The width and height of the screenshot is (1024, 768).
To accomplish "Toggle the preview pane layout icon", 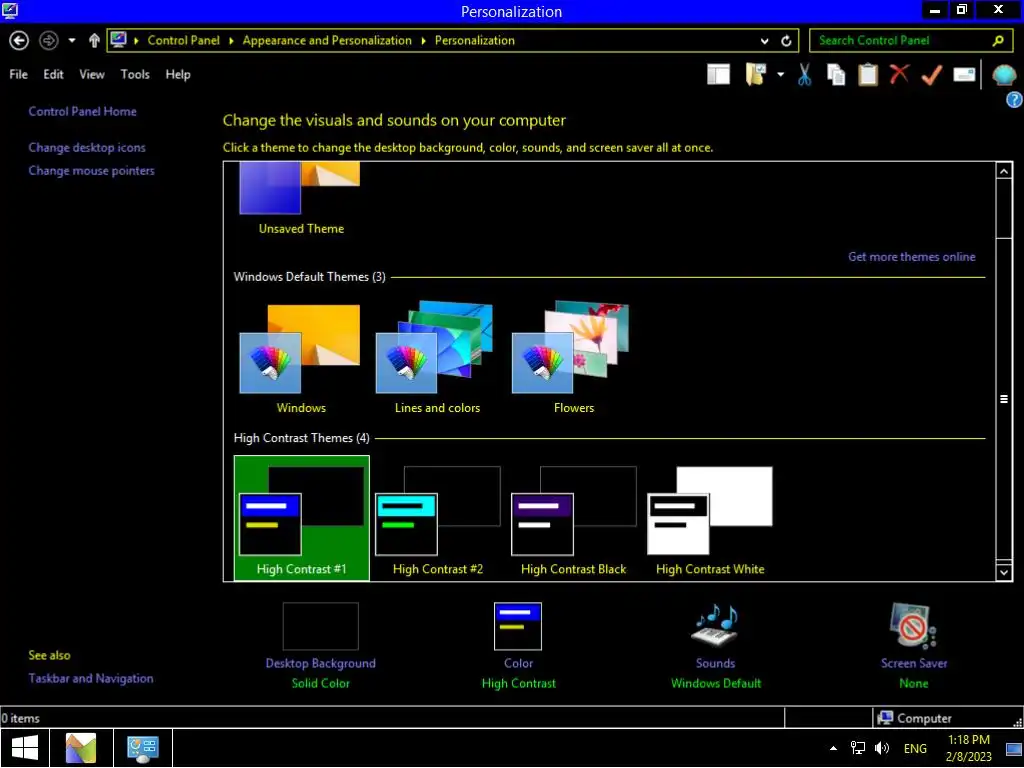I will (x=718, y=74).
